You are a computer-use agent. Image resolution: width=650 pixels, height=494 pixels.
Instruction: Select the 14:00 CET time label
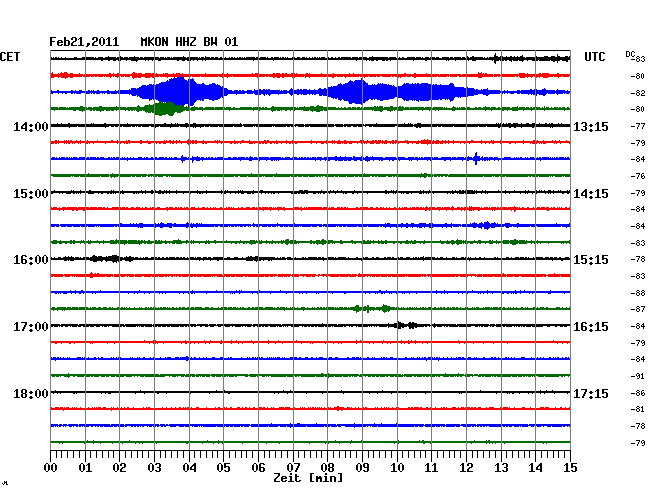pyautogui.click(x=31, y=127)
